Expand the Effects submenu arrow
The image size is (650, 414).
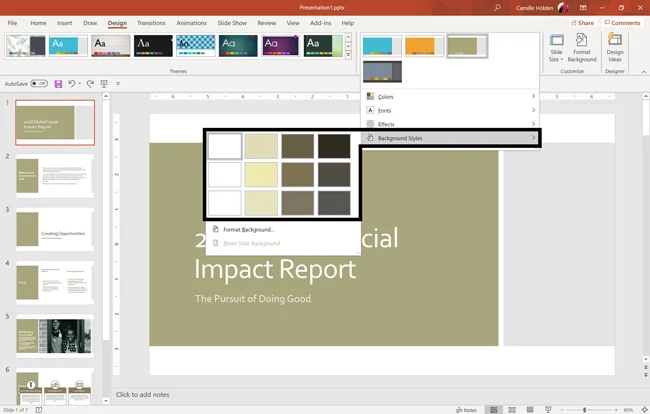pyautogui.click(x=533, y=123)
